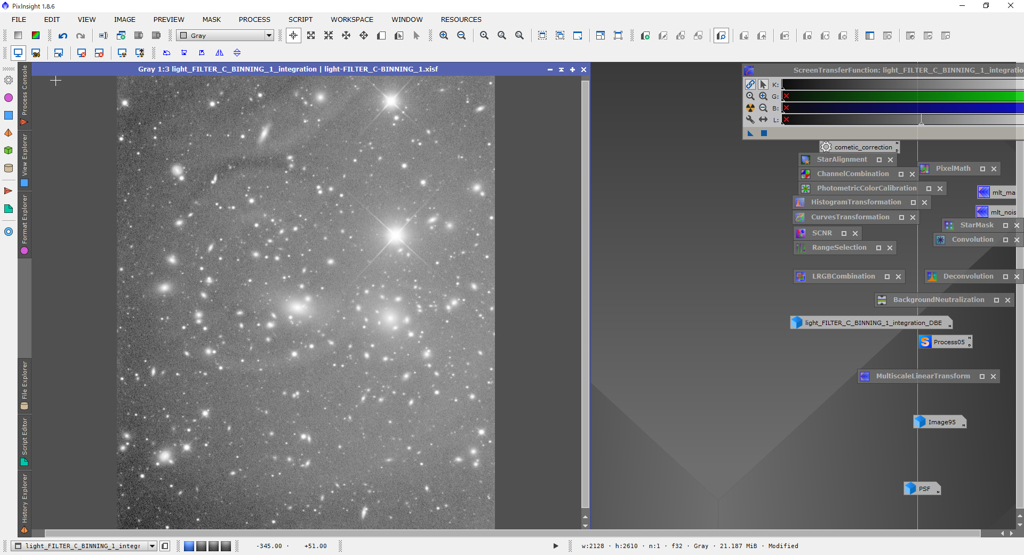Toggle the first blue channel square in status bar

[x=189, y=546]
